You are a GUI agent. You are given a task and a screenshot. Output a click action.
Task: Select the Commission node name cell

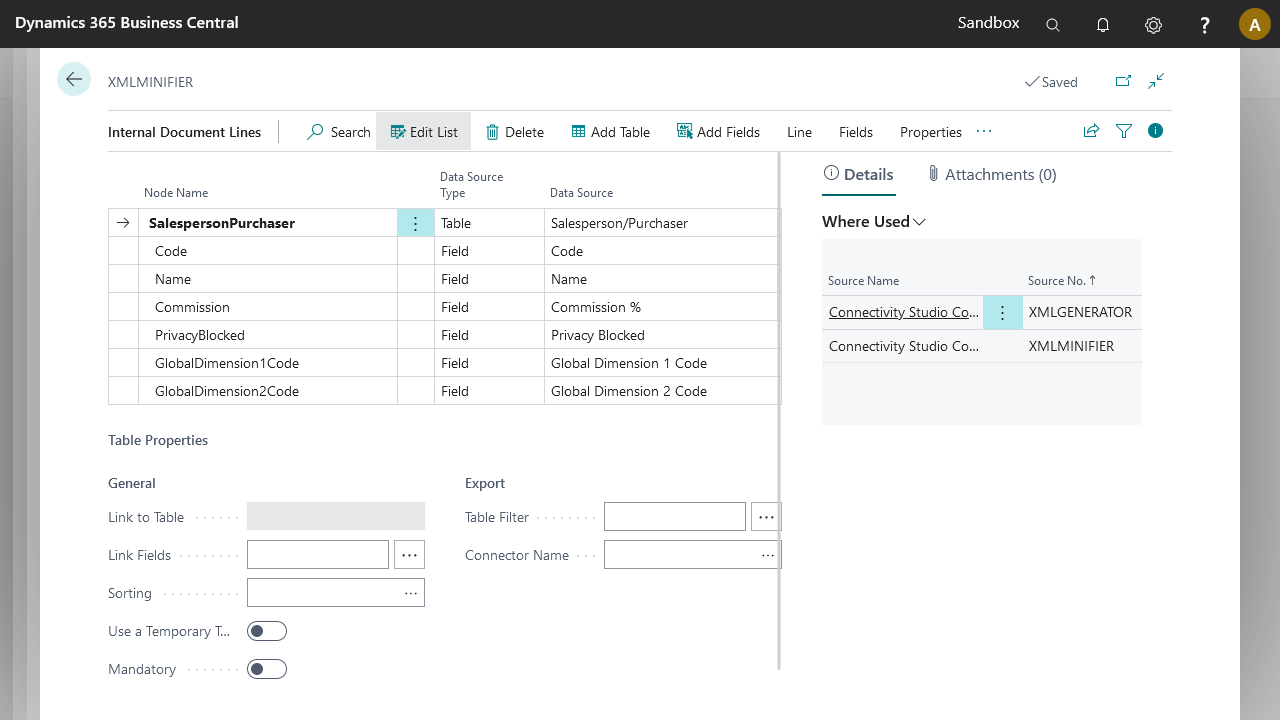point(268,307)
